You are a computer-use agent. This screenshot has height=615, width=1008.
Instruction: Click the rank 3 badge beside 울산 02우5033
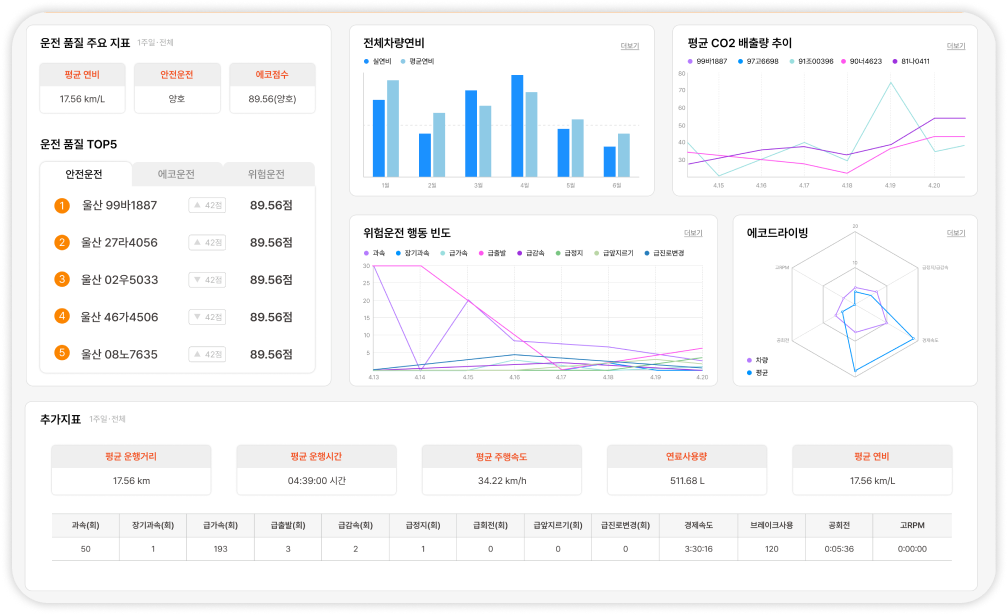tap(62, 280)
